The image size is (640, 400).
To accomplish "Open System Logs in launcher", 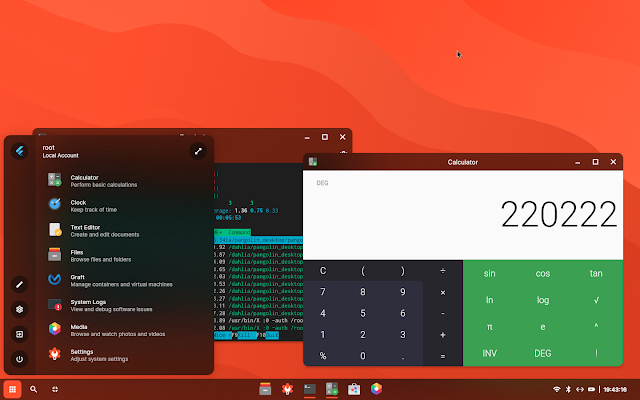I will point(122,305).
